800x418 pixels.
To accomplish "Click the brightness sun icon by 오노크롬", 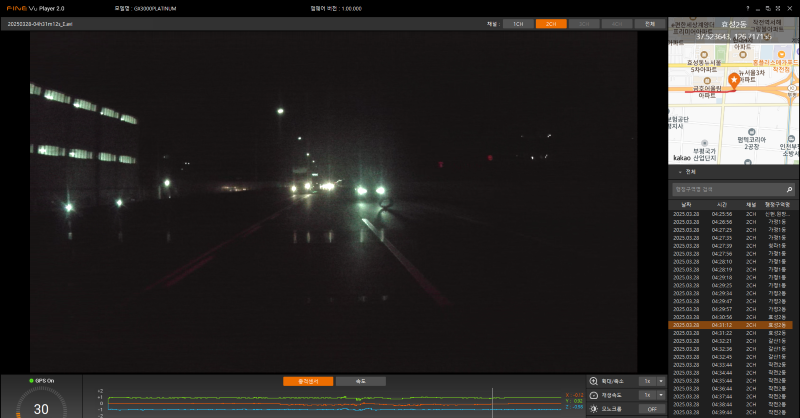I will click(x=593, y=409).
